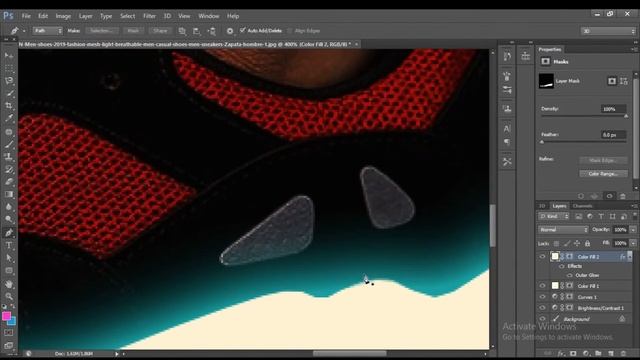Click the Make Shape button
The width and height of the screenshot is (640, 360).
[x=160, y=31]
